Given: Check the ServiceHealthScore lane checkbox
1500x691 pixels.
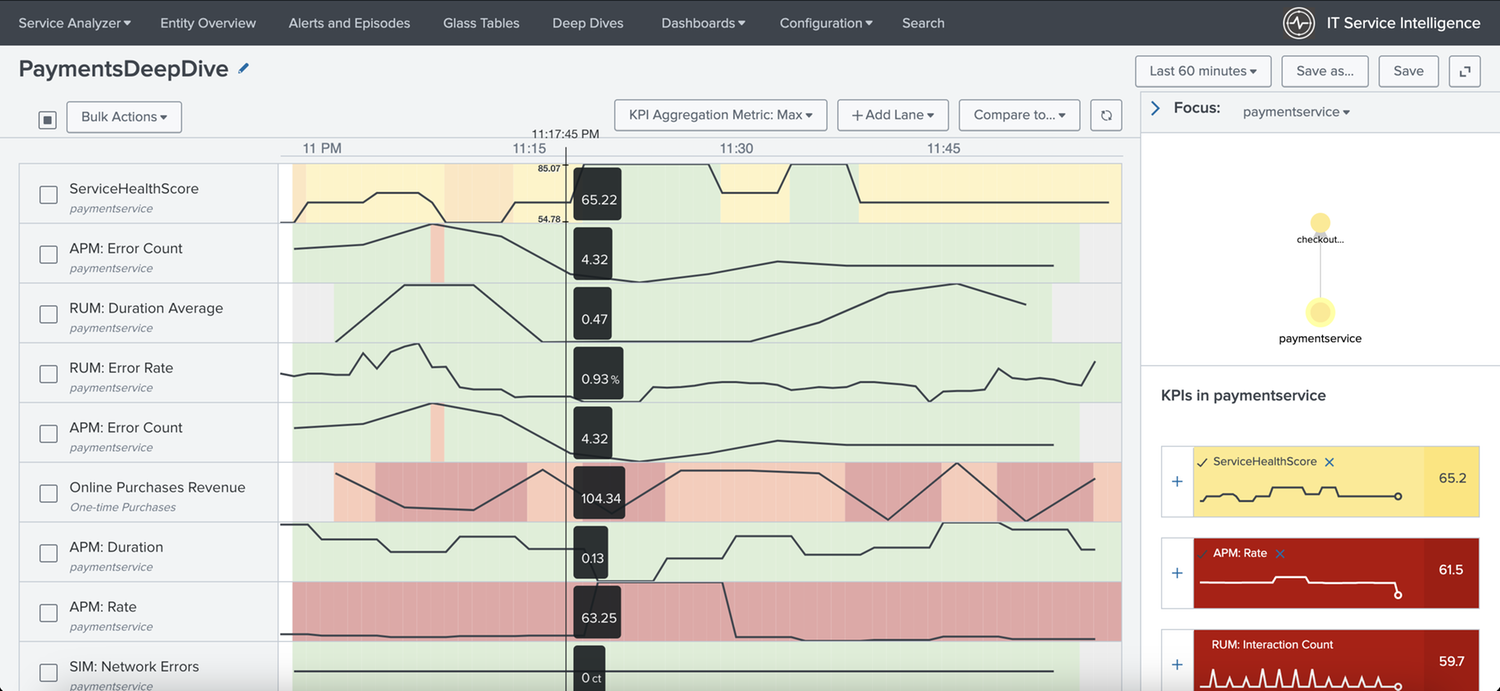Looking at the screenshot, I should pyautogui.click(x=48, y=195).
